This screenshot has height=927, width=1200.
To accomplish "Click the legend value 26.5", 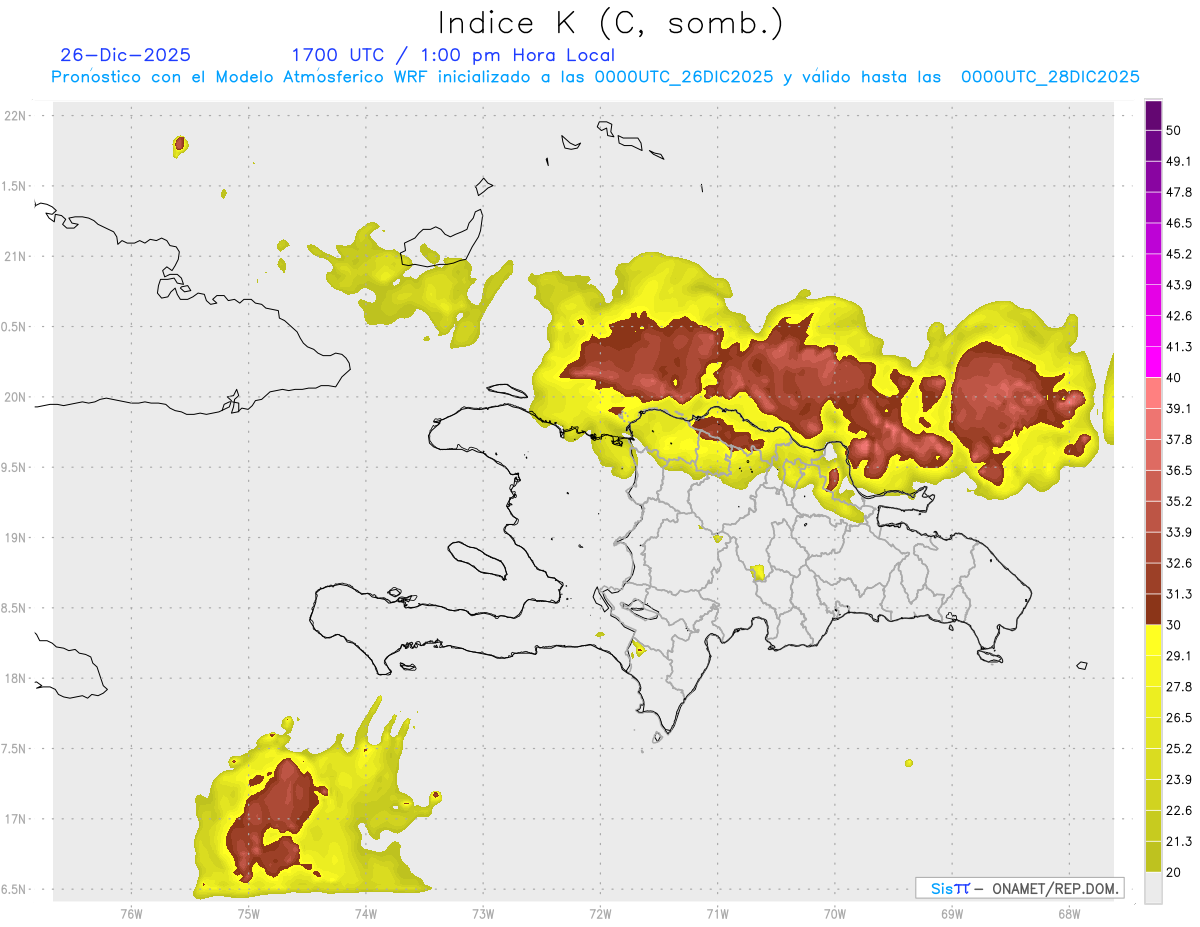I will (1179, 717).
